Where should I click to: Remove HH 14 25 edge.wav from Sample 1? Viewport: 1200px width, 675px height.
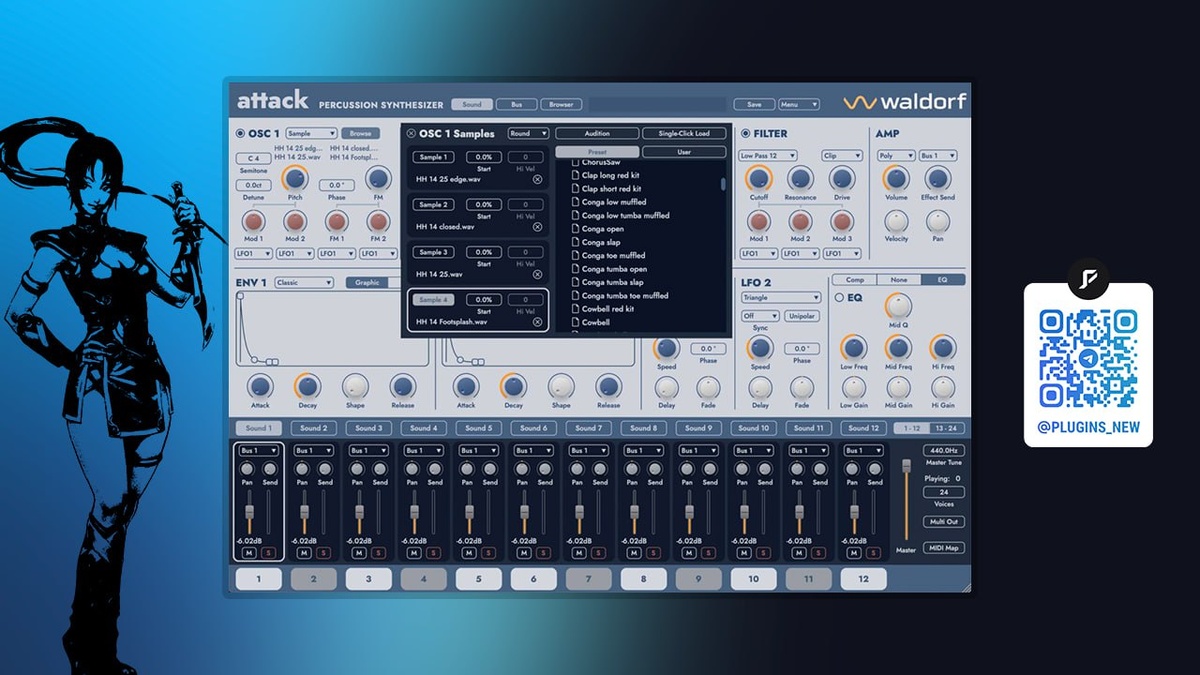point(537,180)
